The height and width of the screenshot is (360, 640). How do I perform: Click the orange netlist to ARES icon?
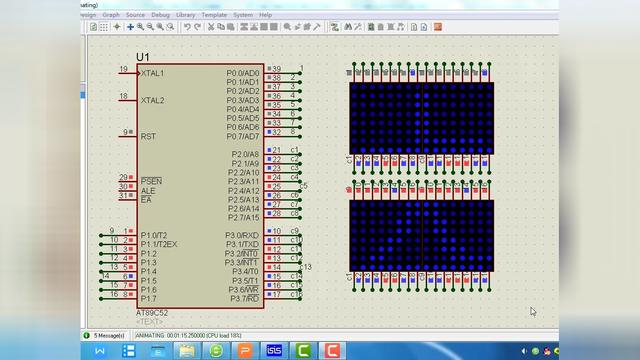(438, 27)
